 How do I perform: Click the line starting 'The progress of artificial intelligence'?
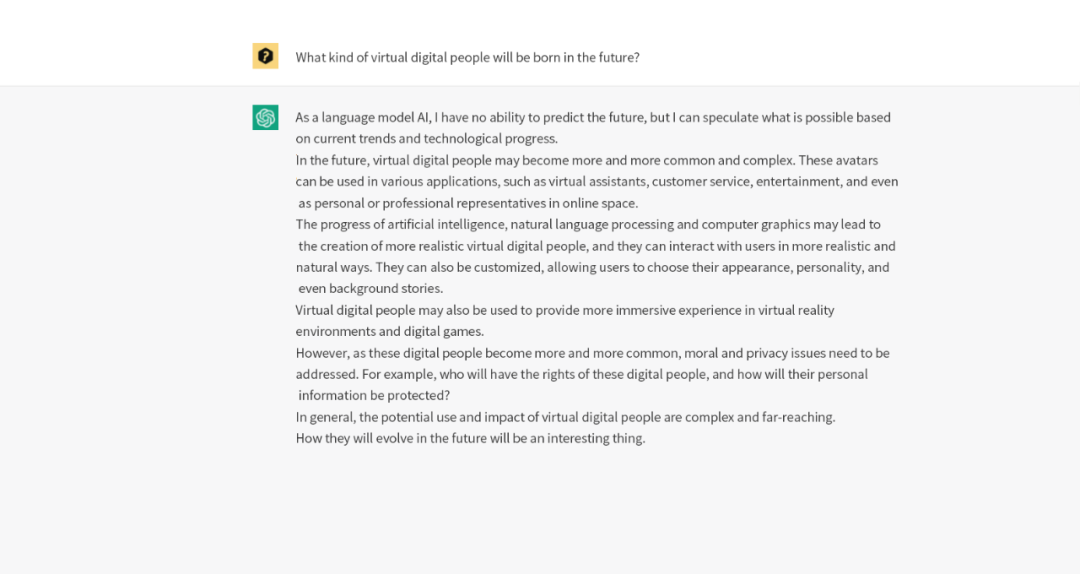588,225
